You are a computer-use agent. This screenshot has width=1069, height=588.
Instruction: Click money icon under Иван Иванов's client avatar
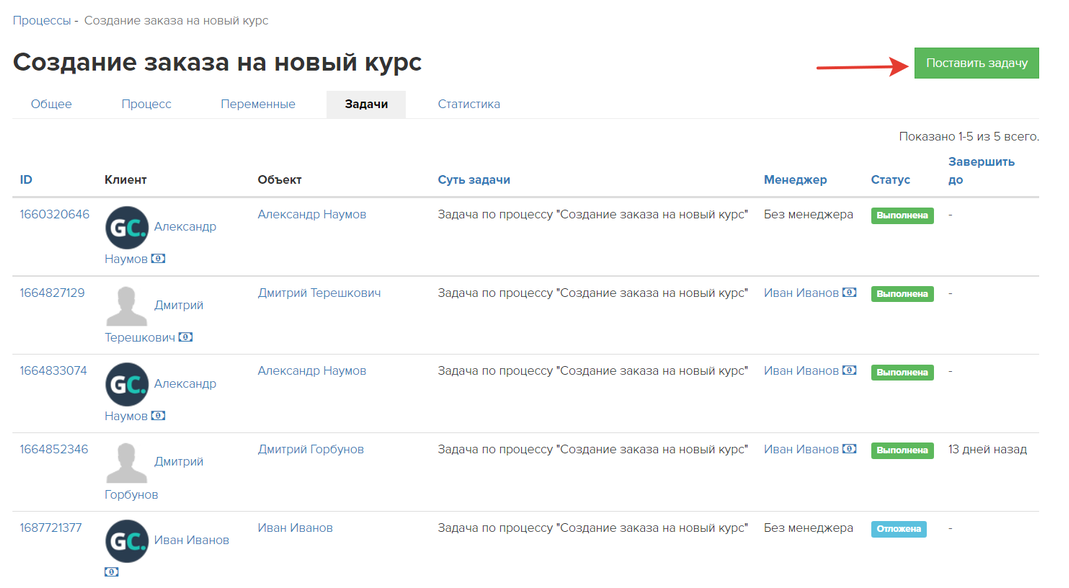click(x=112, y=572)
